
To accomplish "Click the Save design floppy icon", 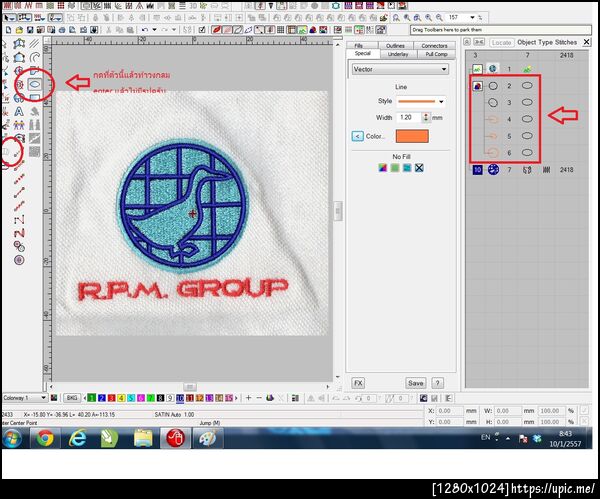I will pos(30,30).
